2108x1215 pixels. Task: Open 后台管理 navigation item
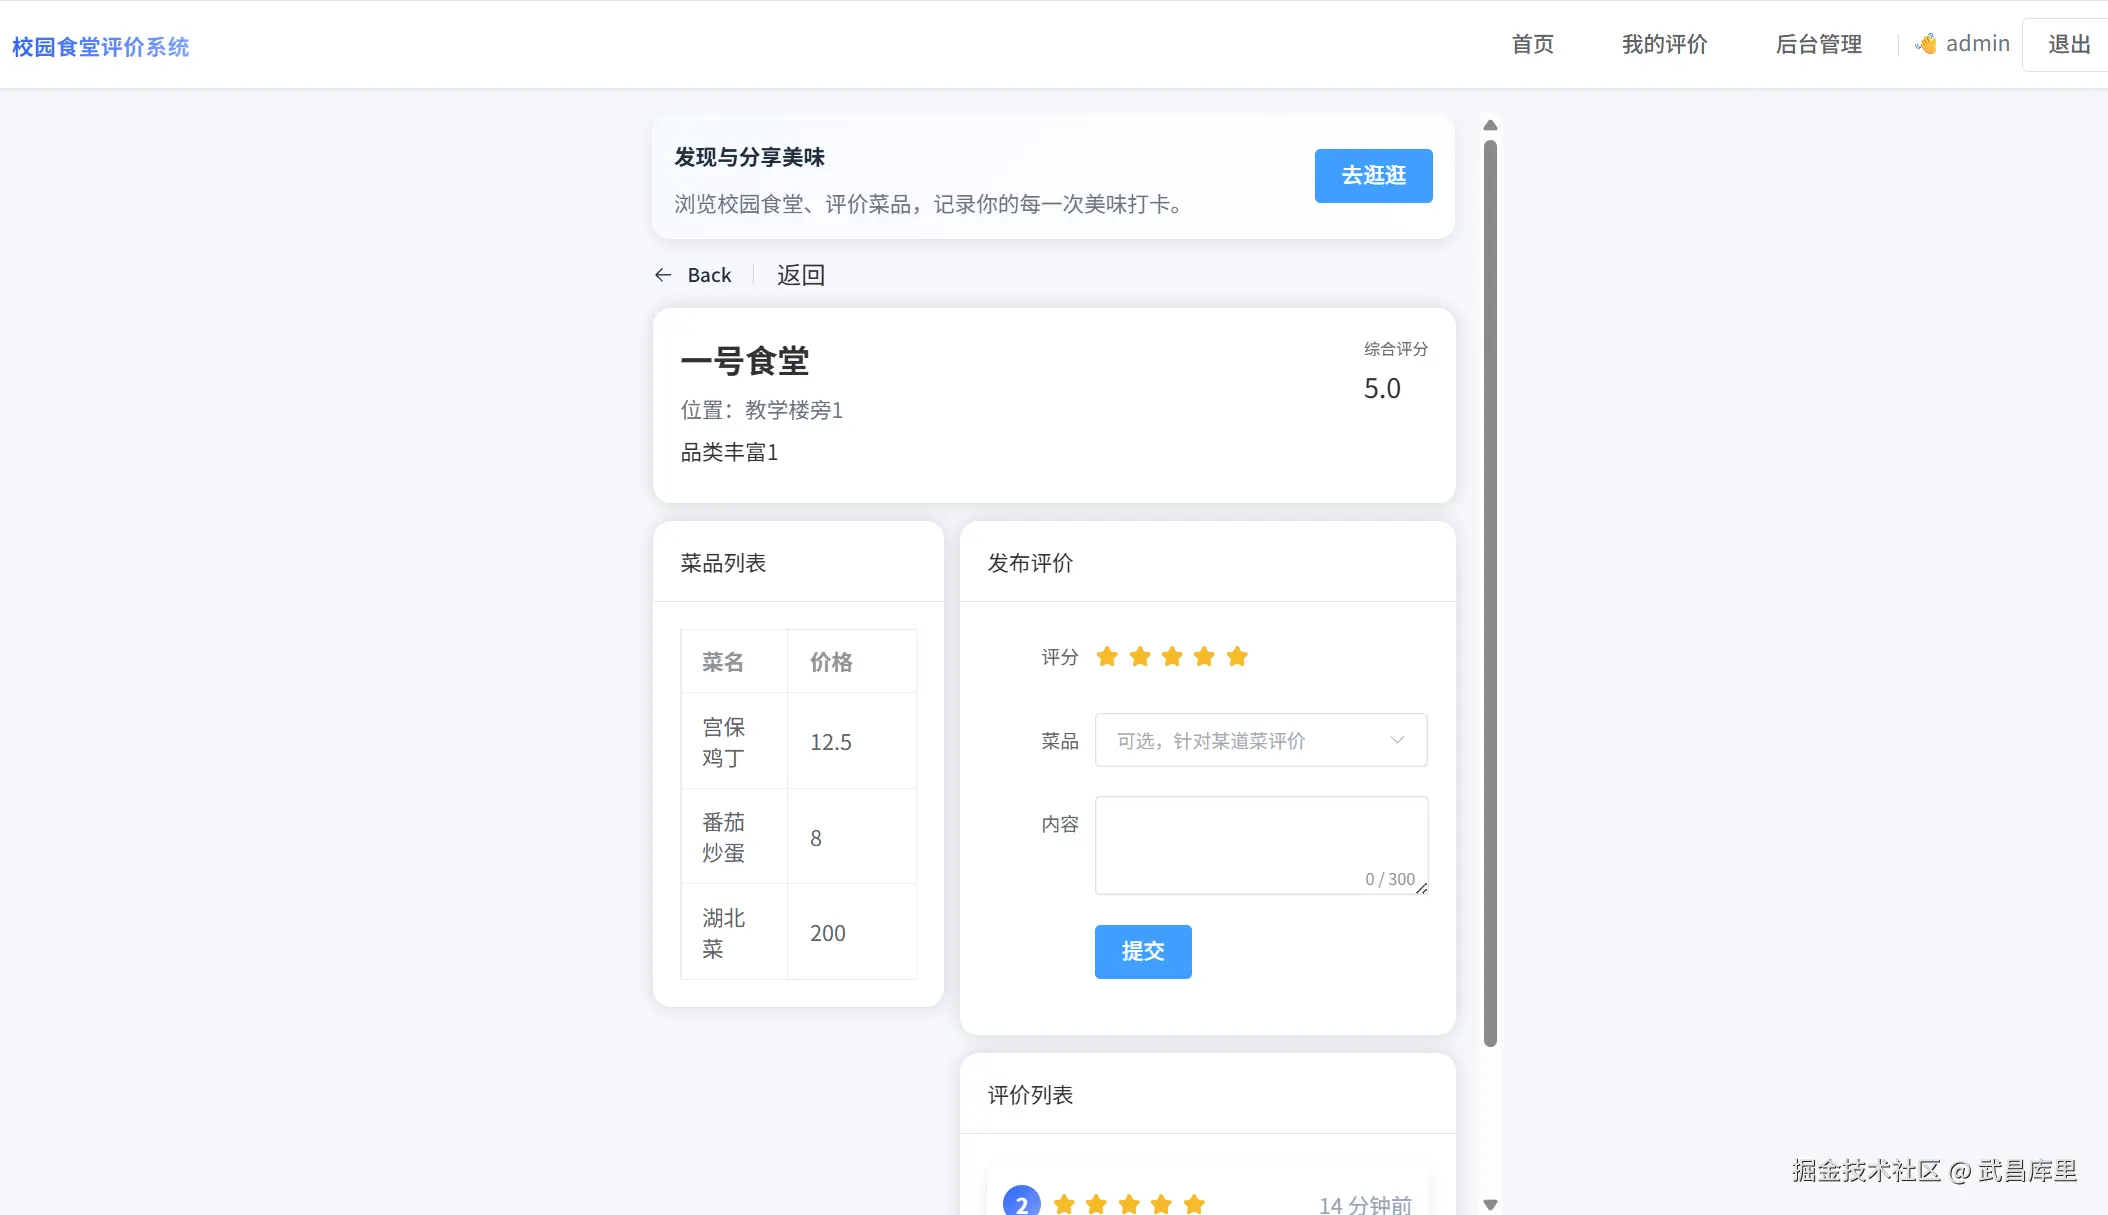tap(1818, 44)
